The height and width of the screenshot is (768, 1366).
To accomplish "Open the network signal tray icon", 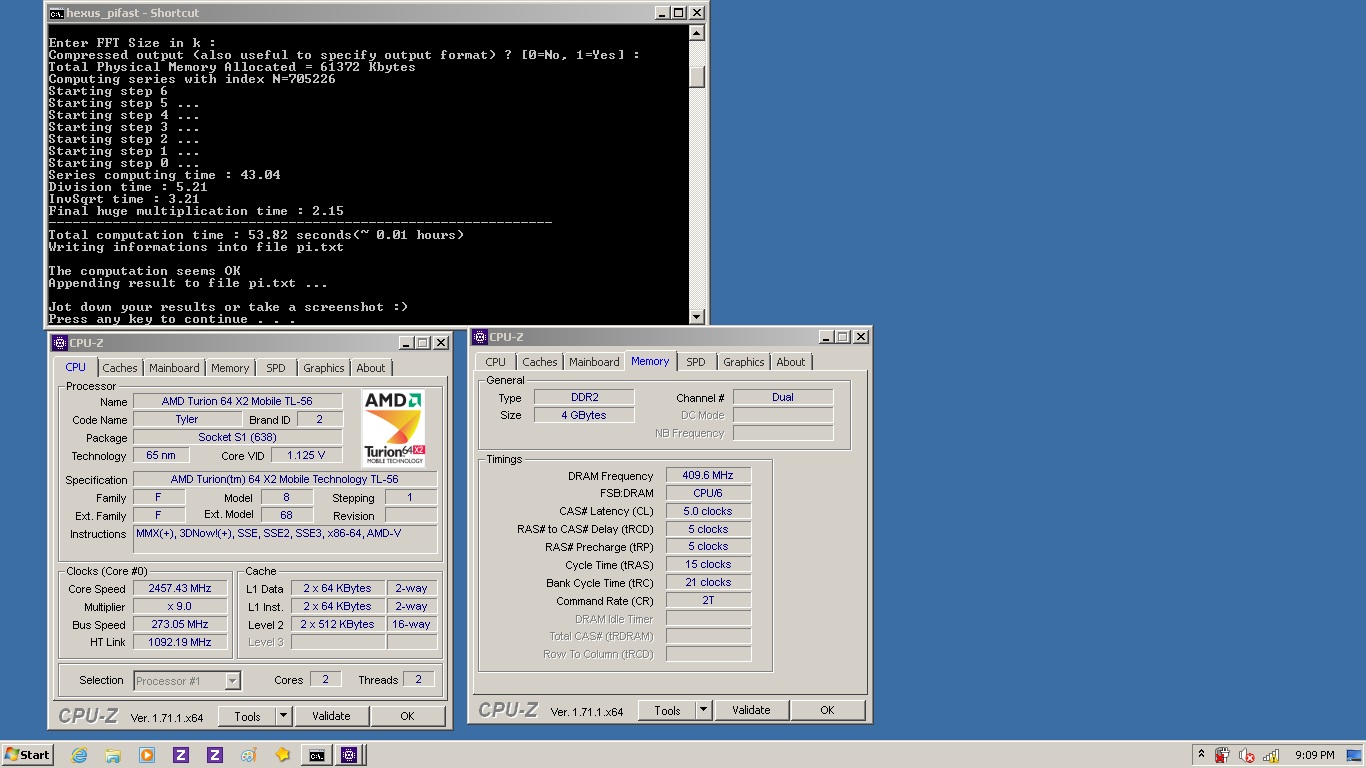I will coord(1271,755).
